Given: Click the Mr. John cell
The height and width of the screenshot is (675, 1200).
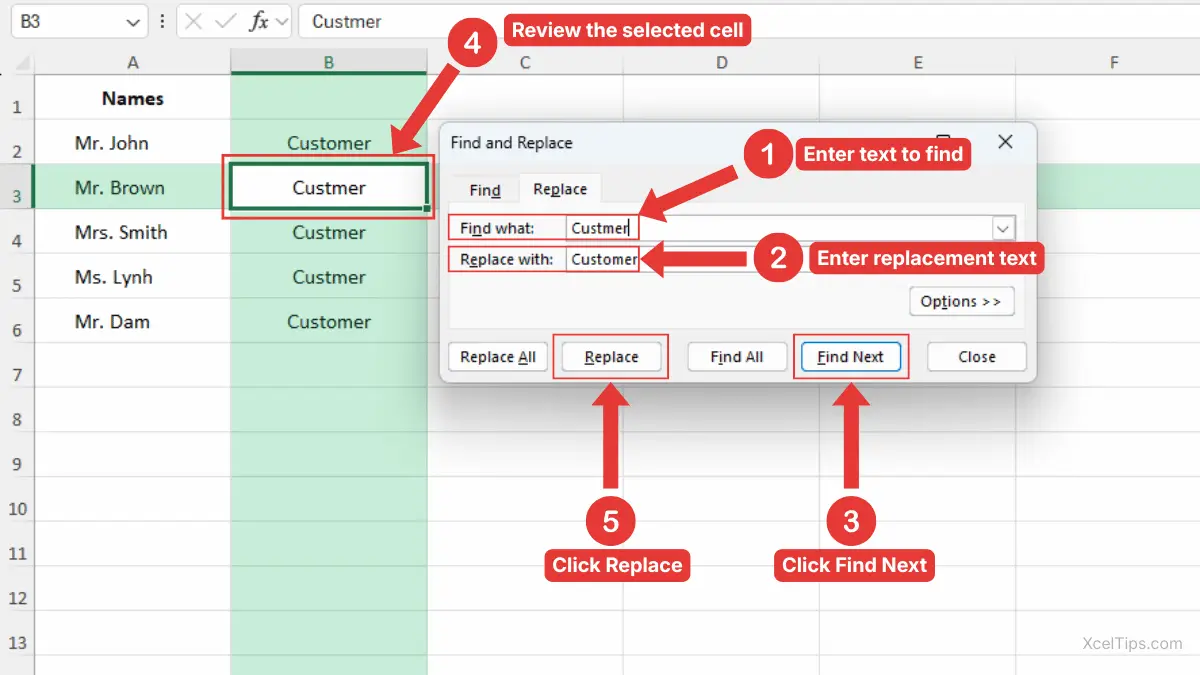Looking at the screenshot, I should (x=133, y=143).
